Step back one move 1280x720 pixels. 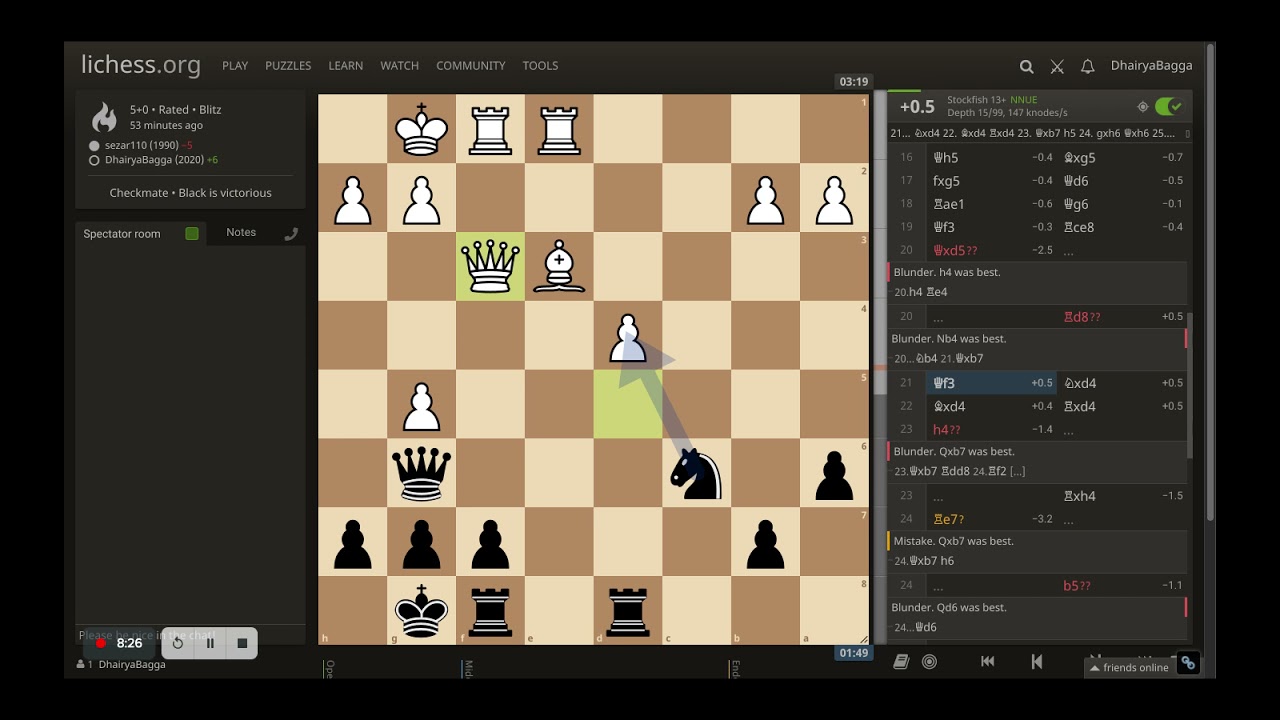[x=1037, y=661]
